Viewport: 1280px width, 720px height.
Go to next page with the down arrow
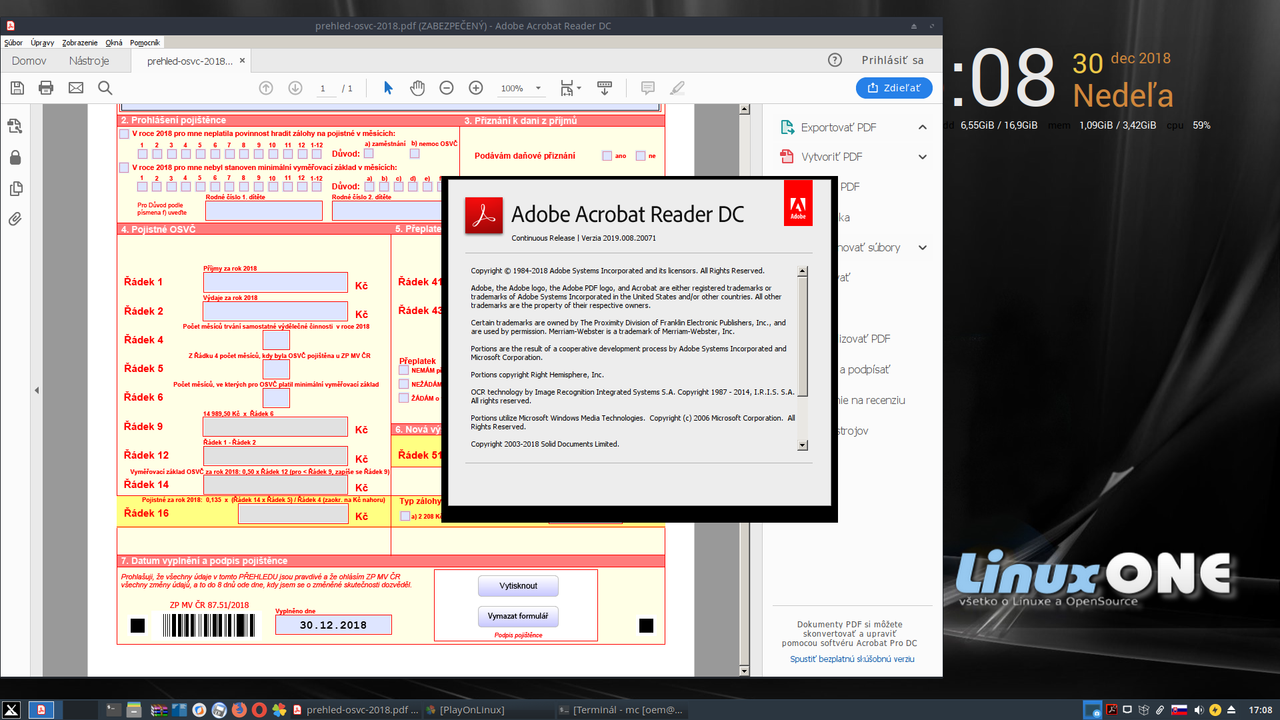(x=295, y=88)
